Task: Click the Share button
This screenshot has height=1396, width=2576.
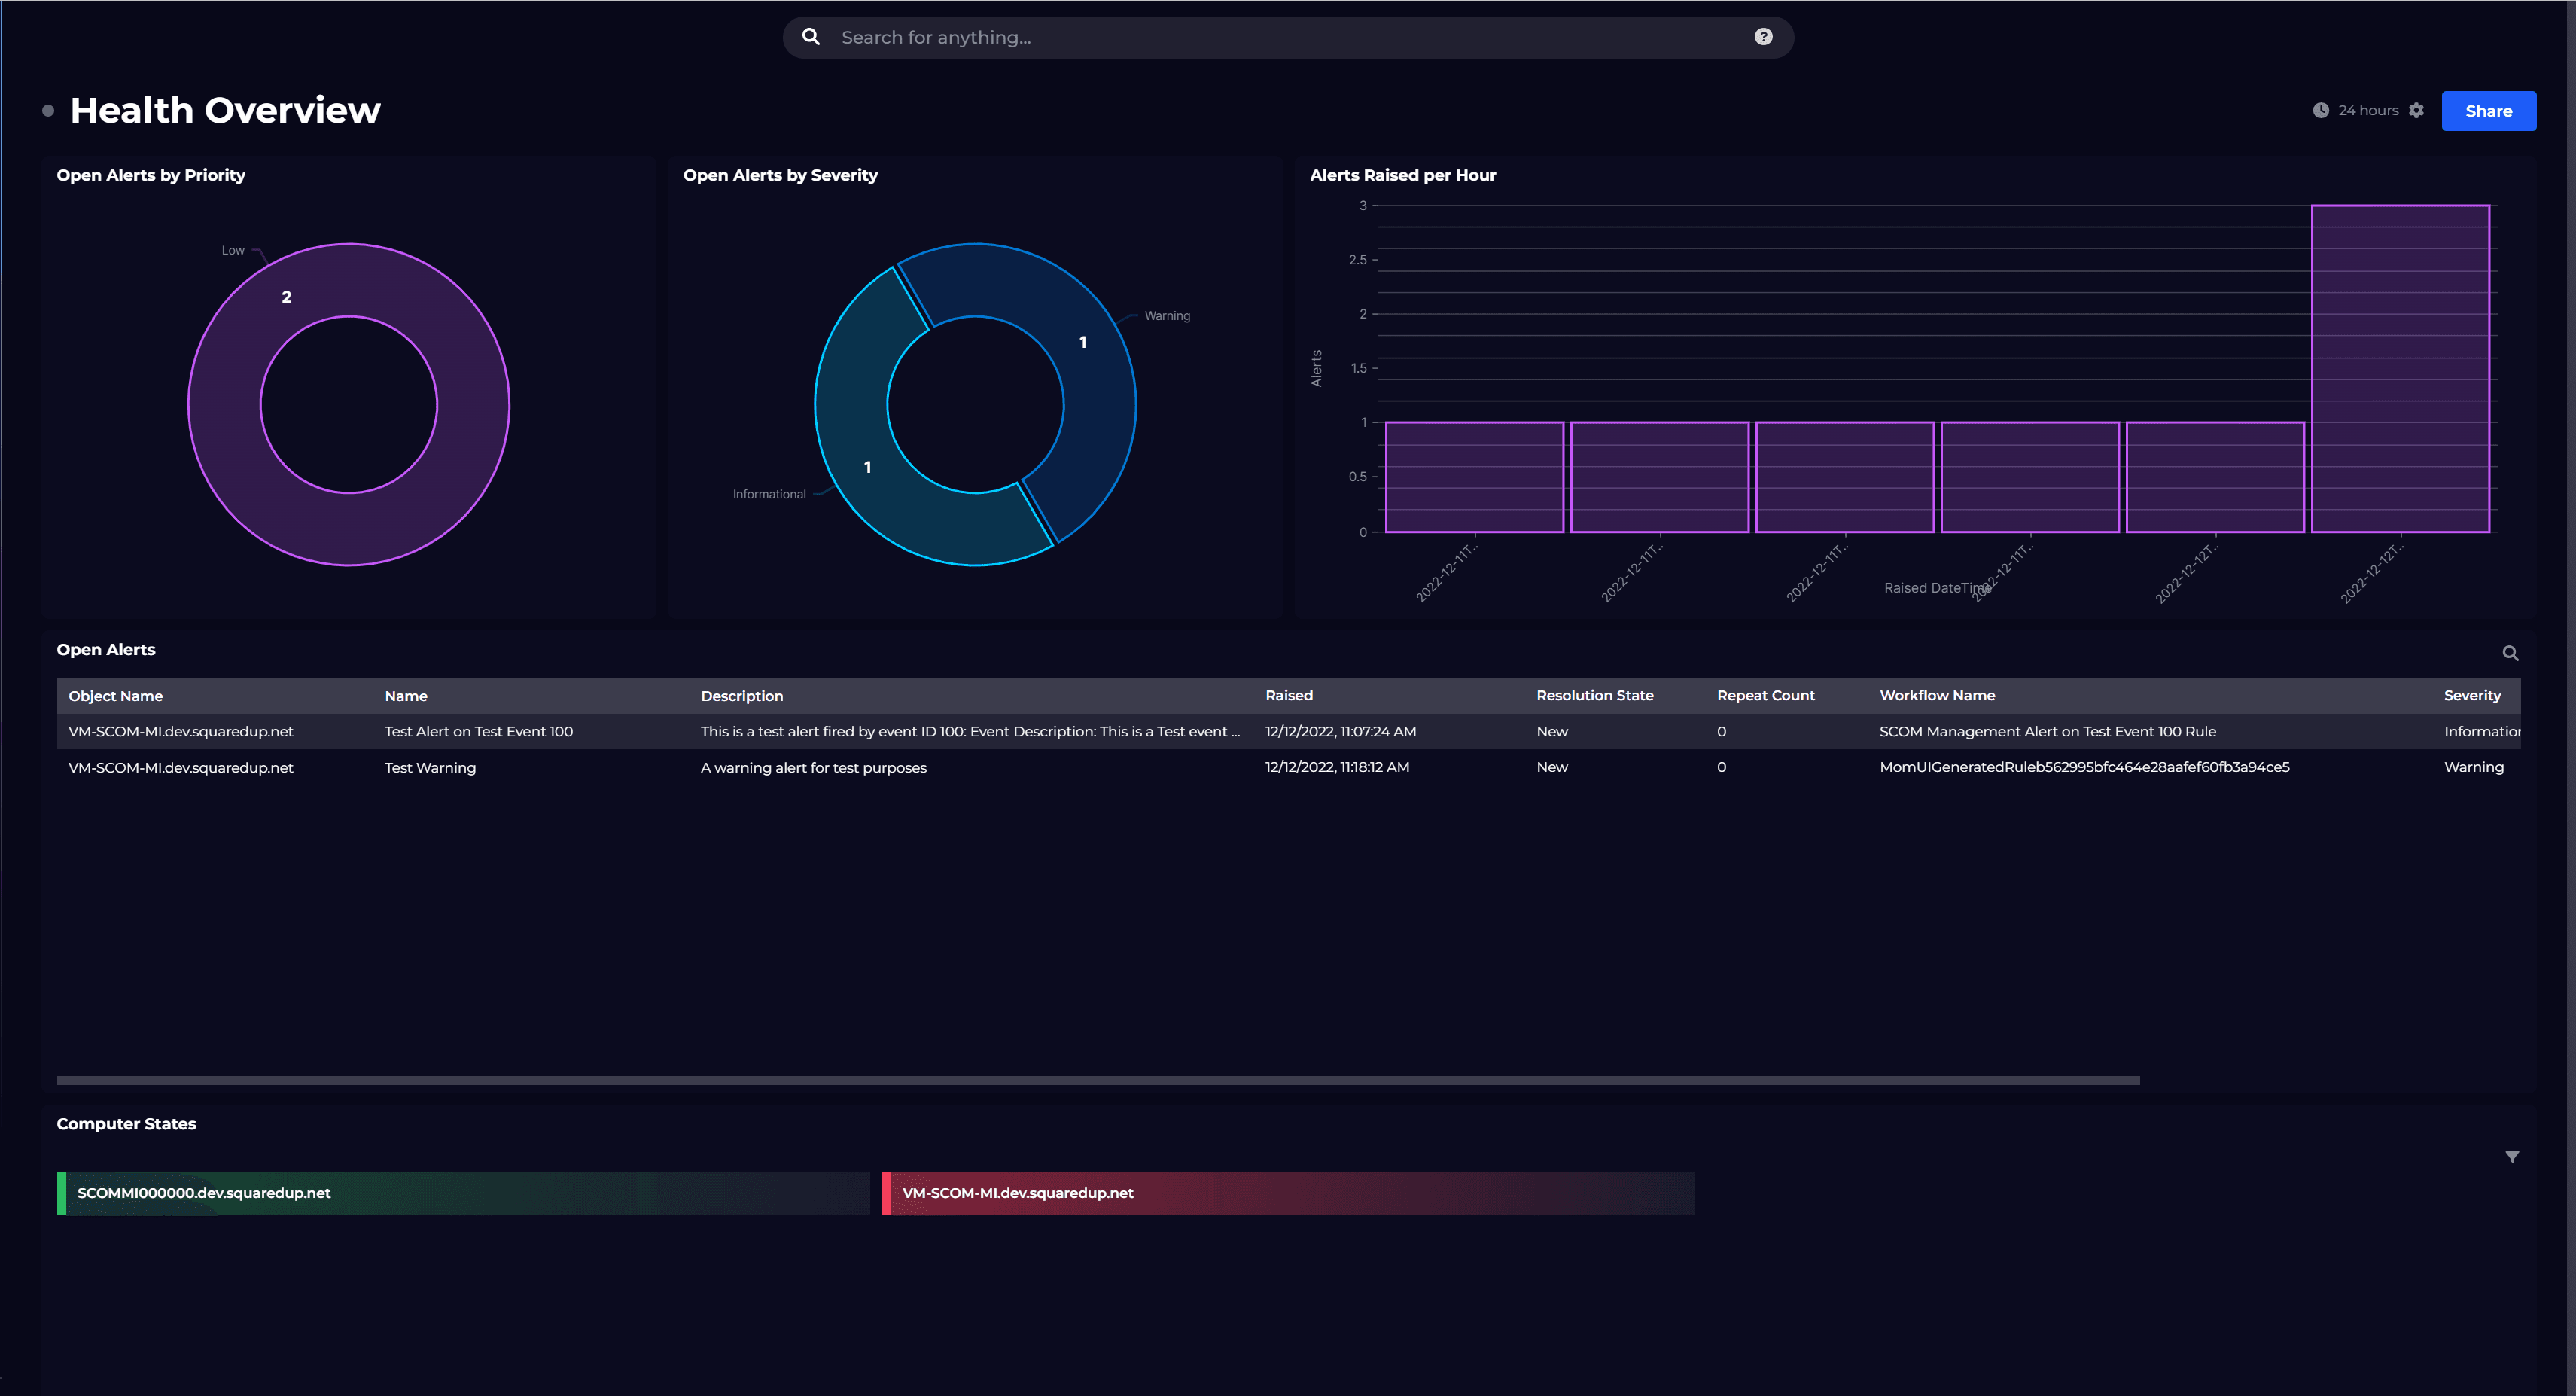Action: pos(2488,110)
